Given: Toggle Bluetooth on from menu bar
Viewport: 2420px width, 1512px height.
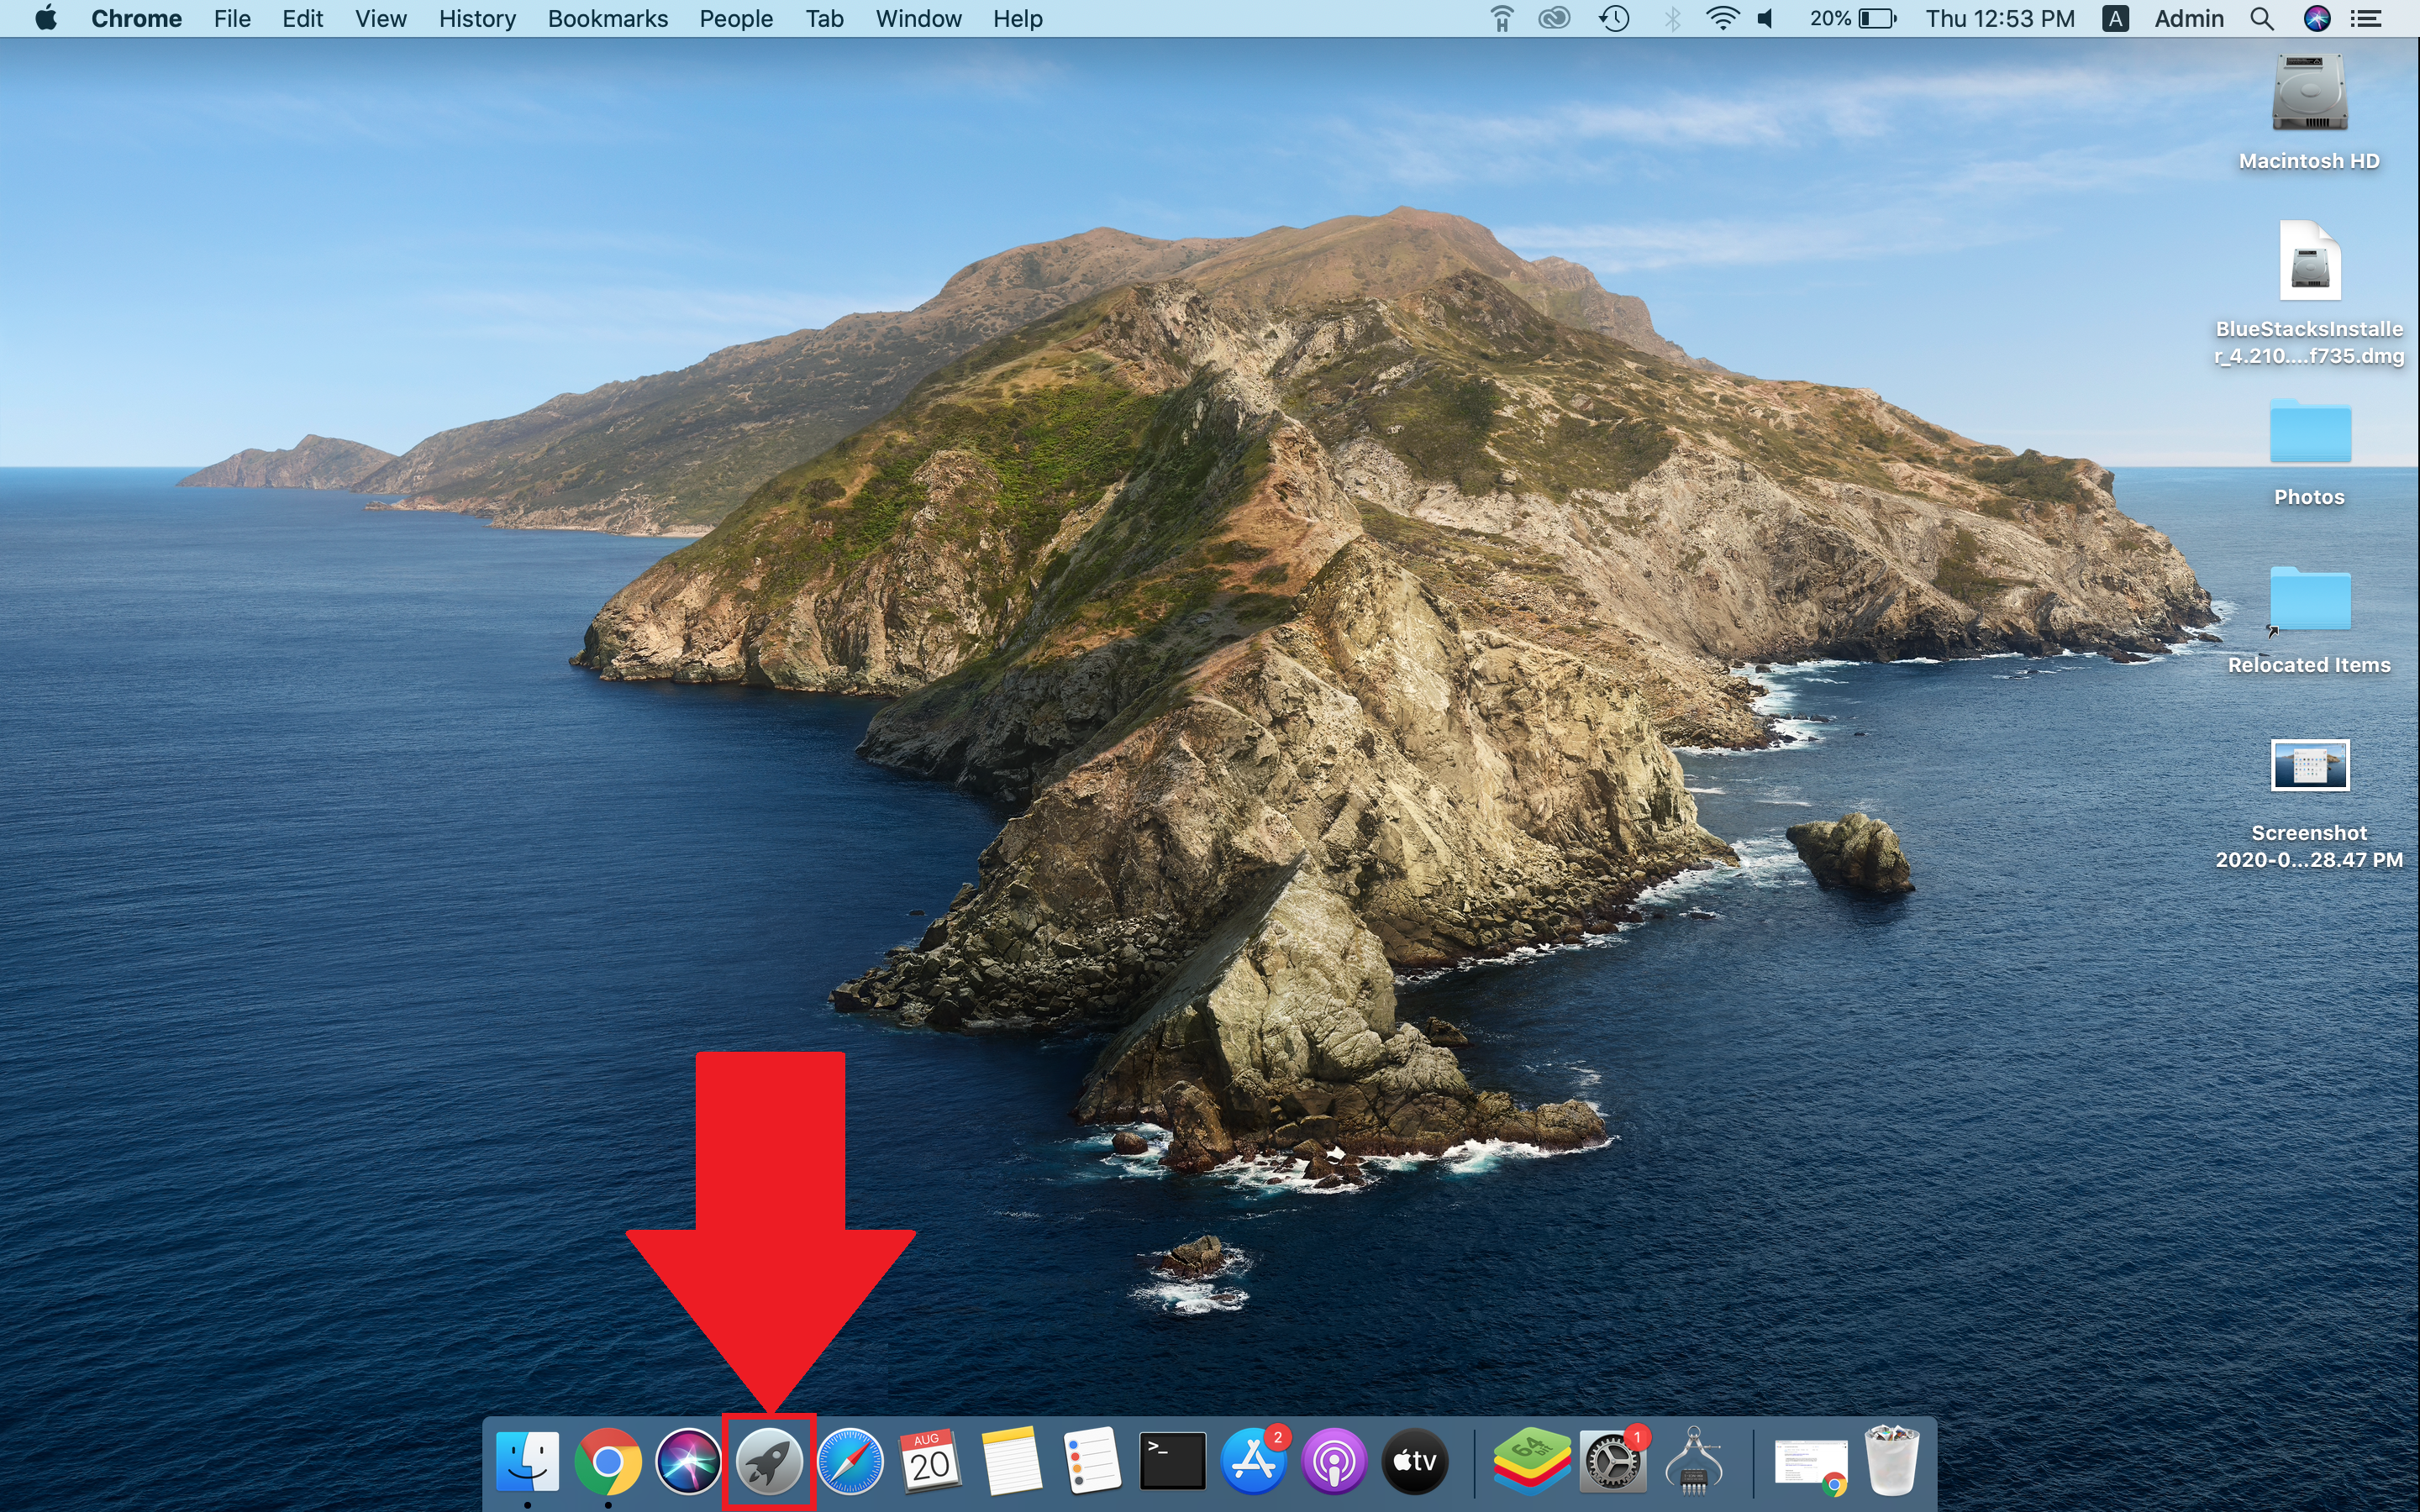Looking at the screenshot, I should 1667,19.
